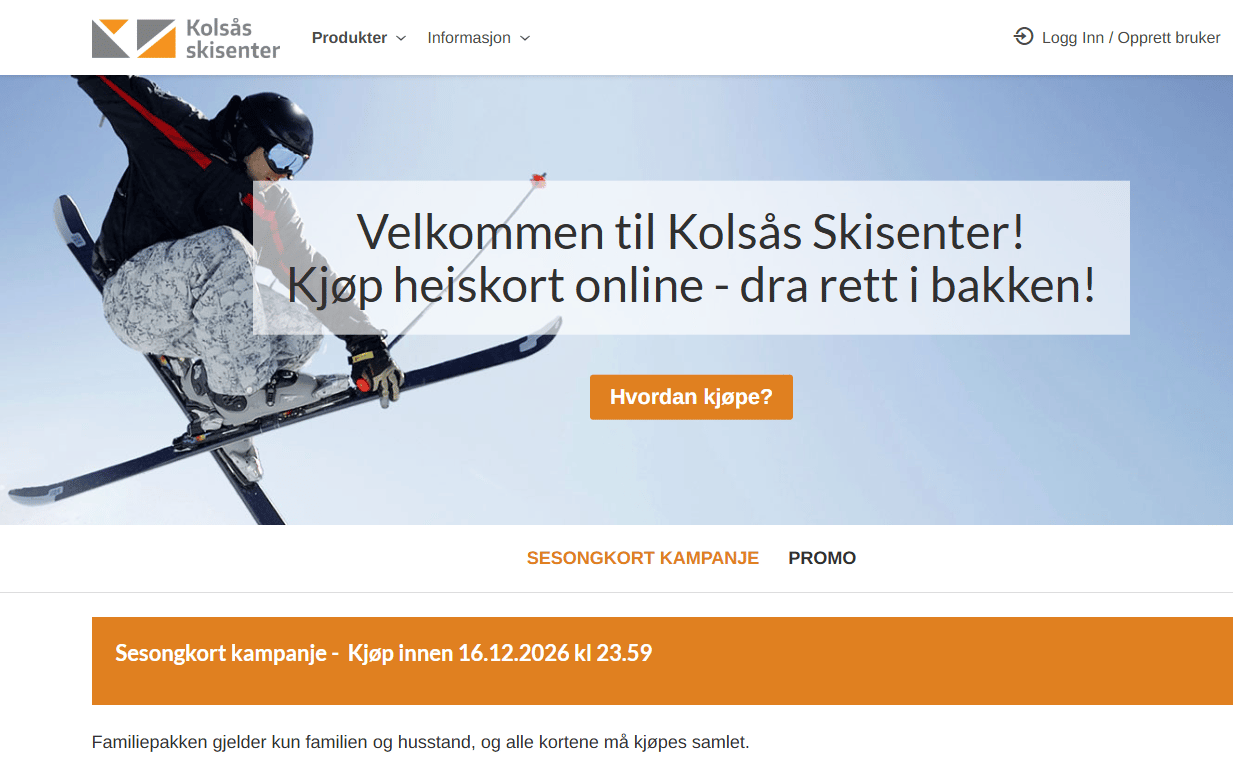Click the red ski pole basket

(x=538, y=180)
